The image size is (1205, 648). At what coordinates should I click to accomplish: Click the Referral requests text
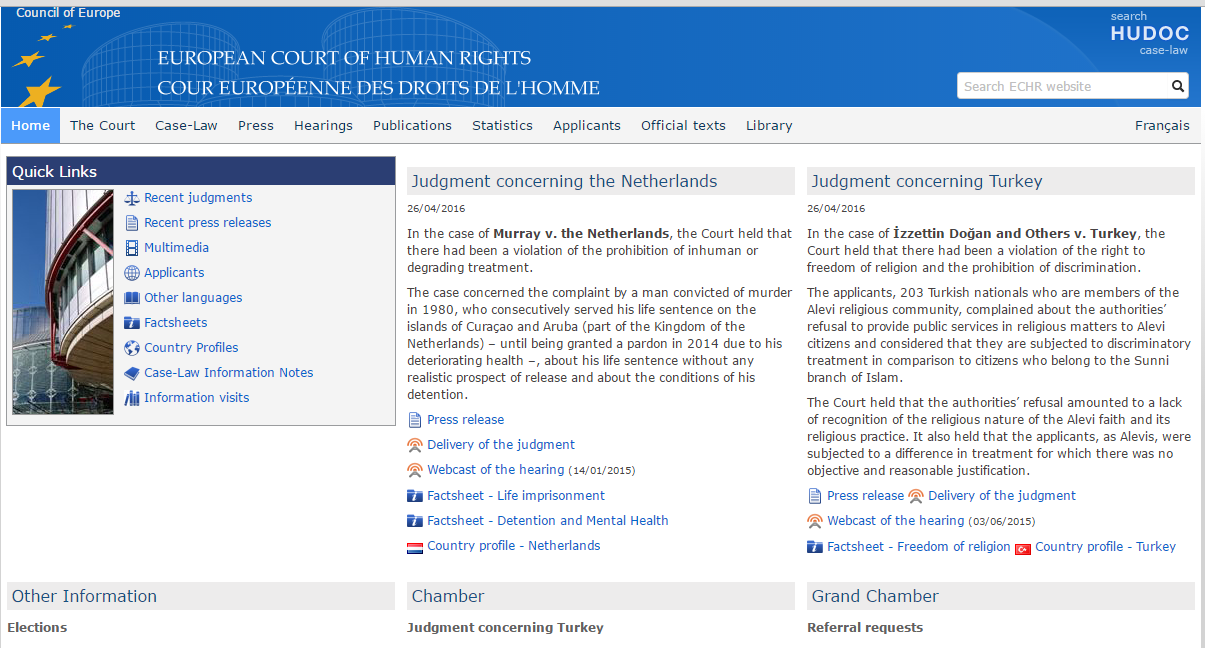tap(865, 628)
